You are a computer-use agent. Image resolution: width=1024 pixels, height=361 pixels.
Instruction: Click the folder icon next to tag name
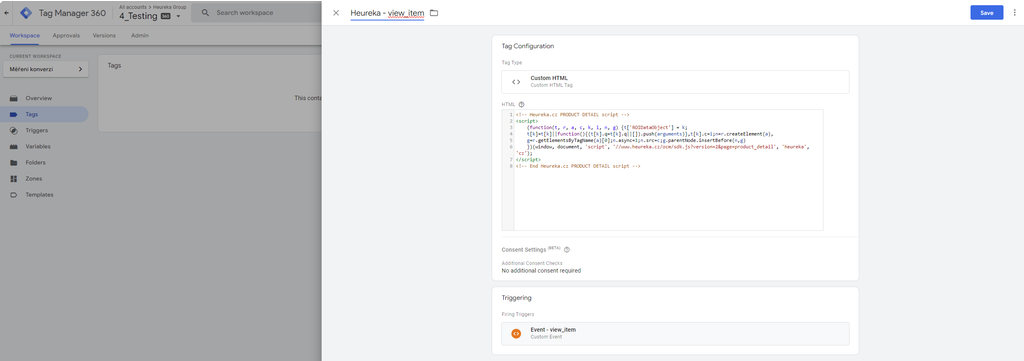click(434, 13)
